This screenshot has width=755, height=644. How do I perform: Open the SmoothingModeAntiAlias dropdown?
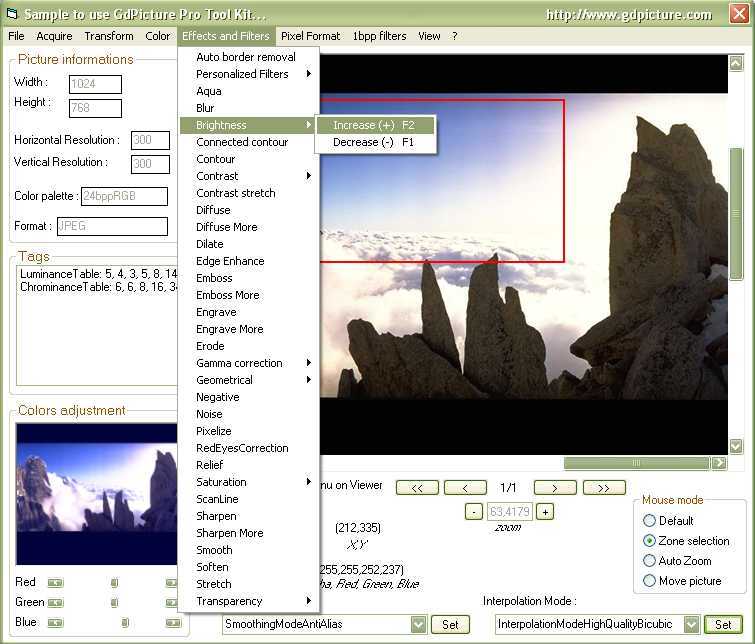pyautogui.click(x=418, y=624)
